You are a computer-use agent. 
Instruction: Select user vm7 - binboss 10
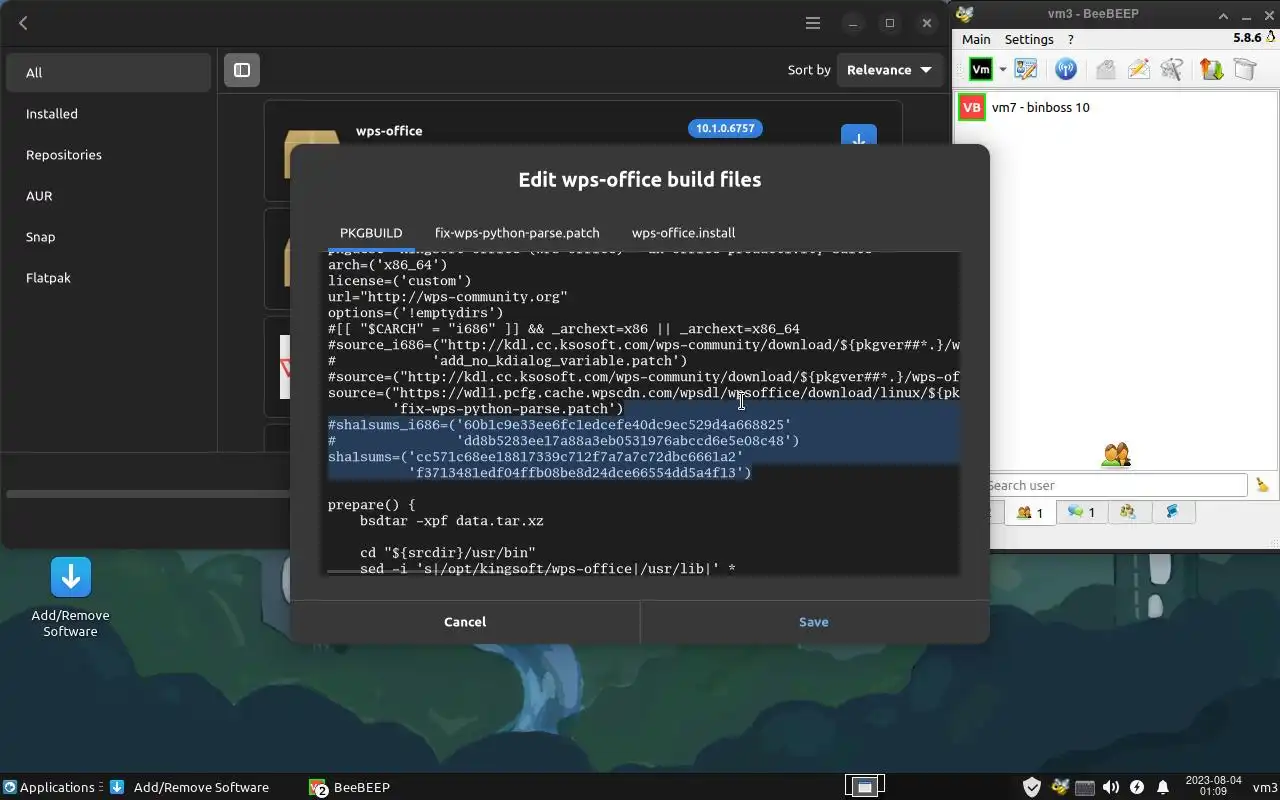(1116, 107)
